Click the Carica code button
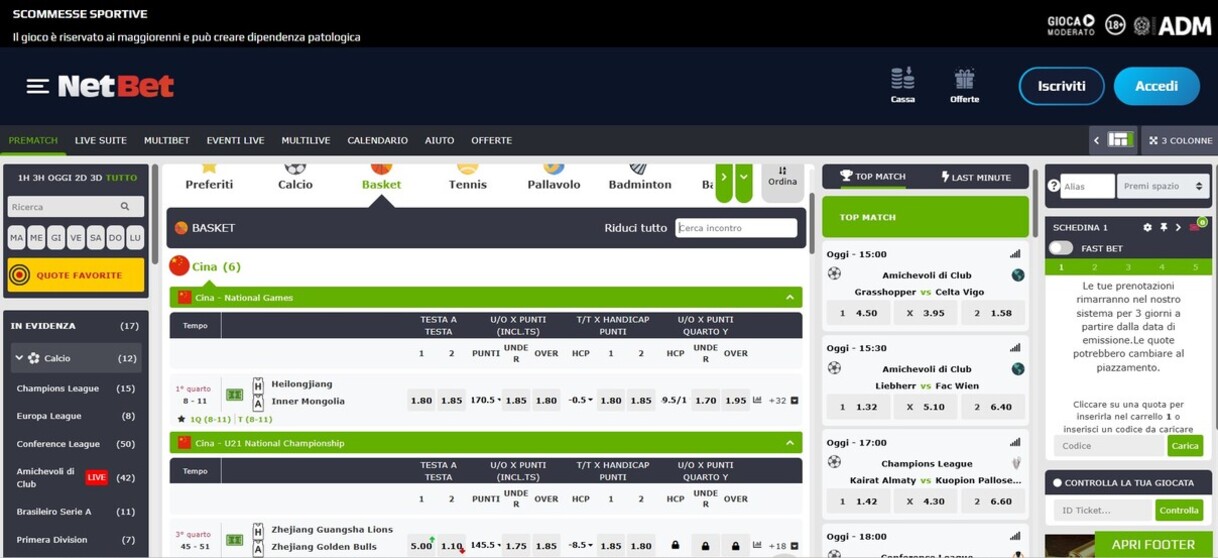 click(x=1185, y=446)
